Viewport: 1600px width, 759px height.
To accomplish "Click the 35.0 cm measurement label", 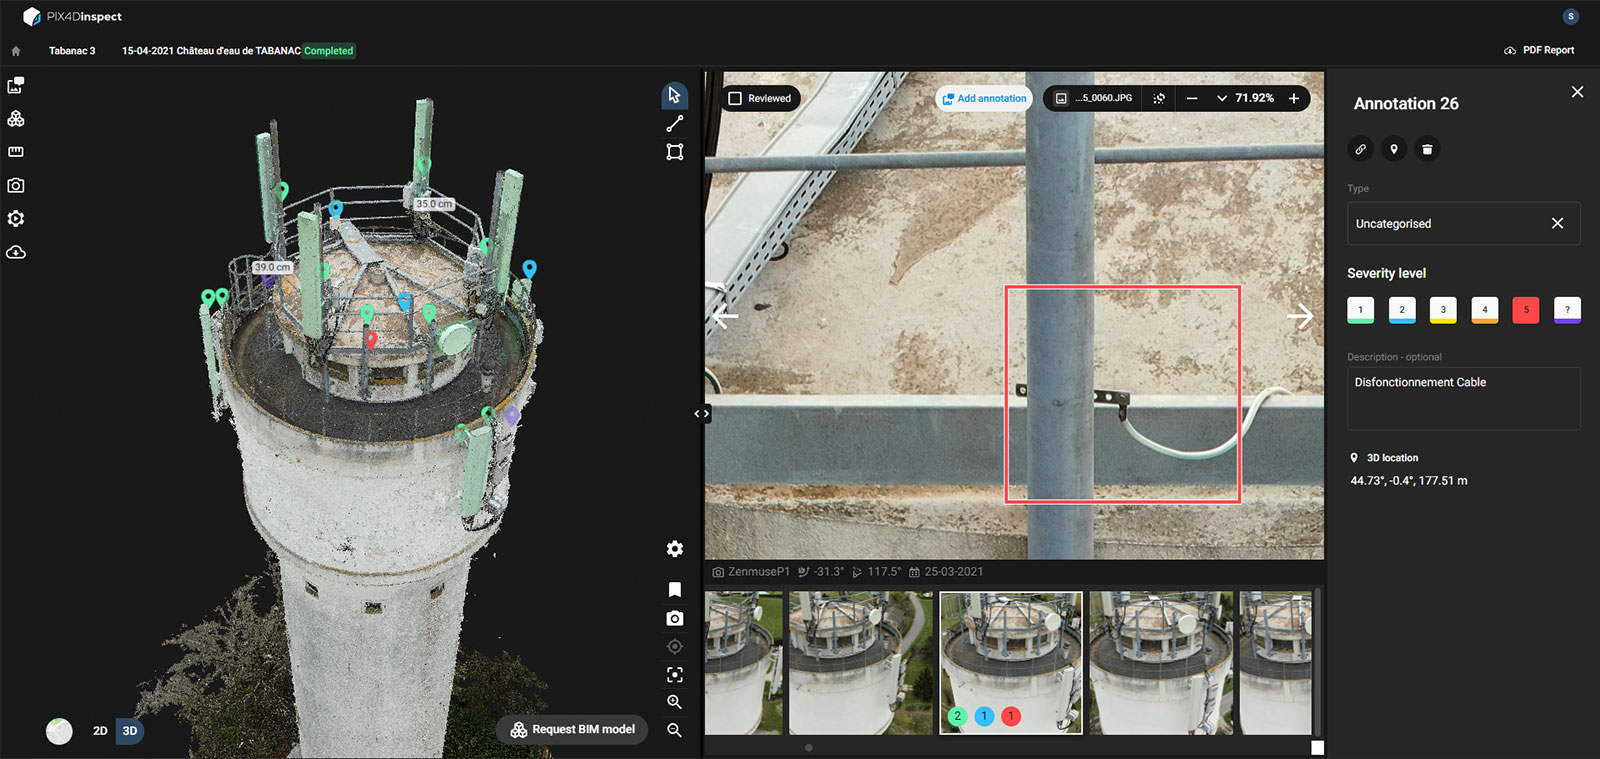I will [x=434, y=204].
